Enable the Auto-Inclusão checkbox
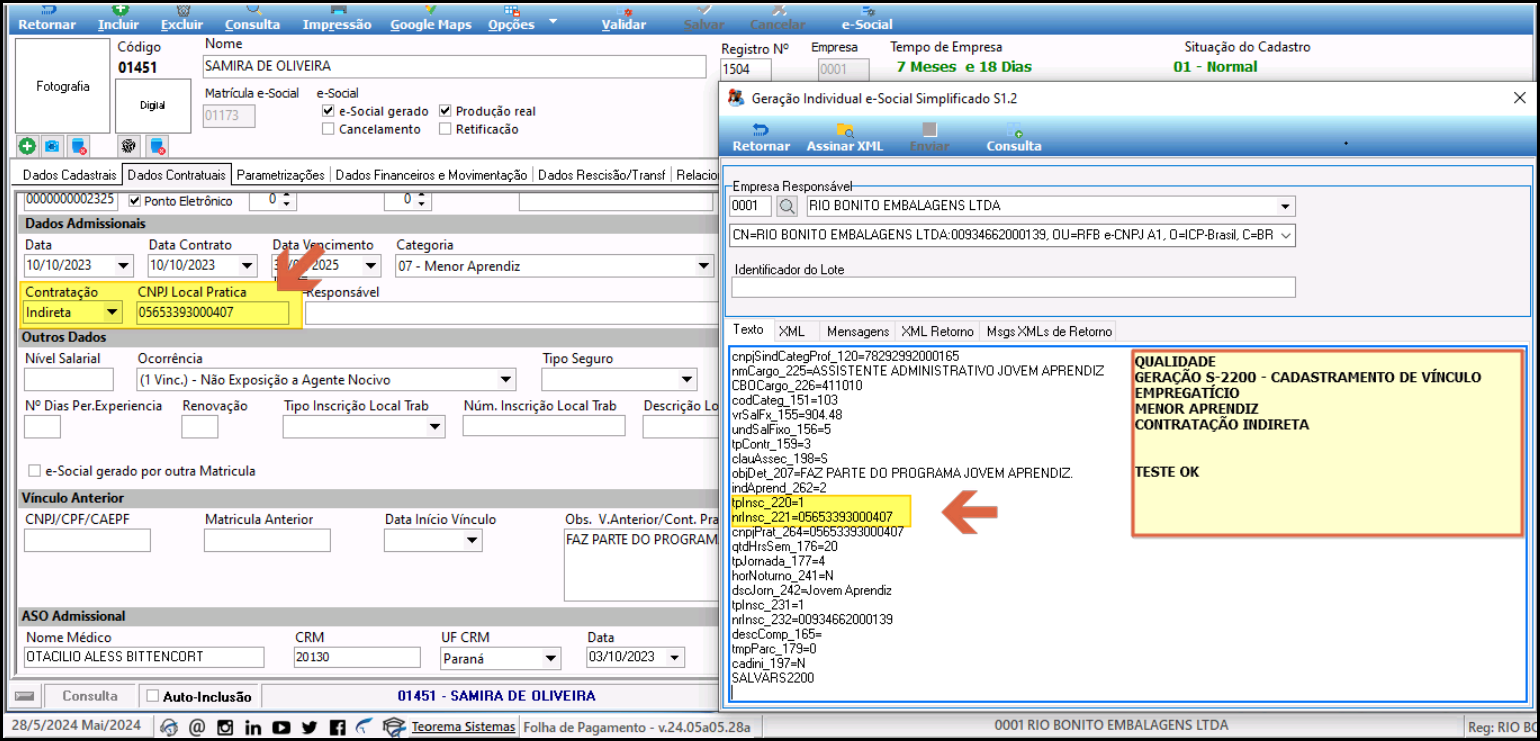This screenshot has height=741, width=1540. click(153, 695)
